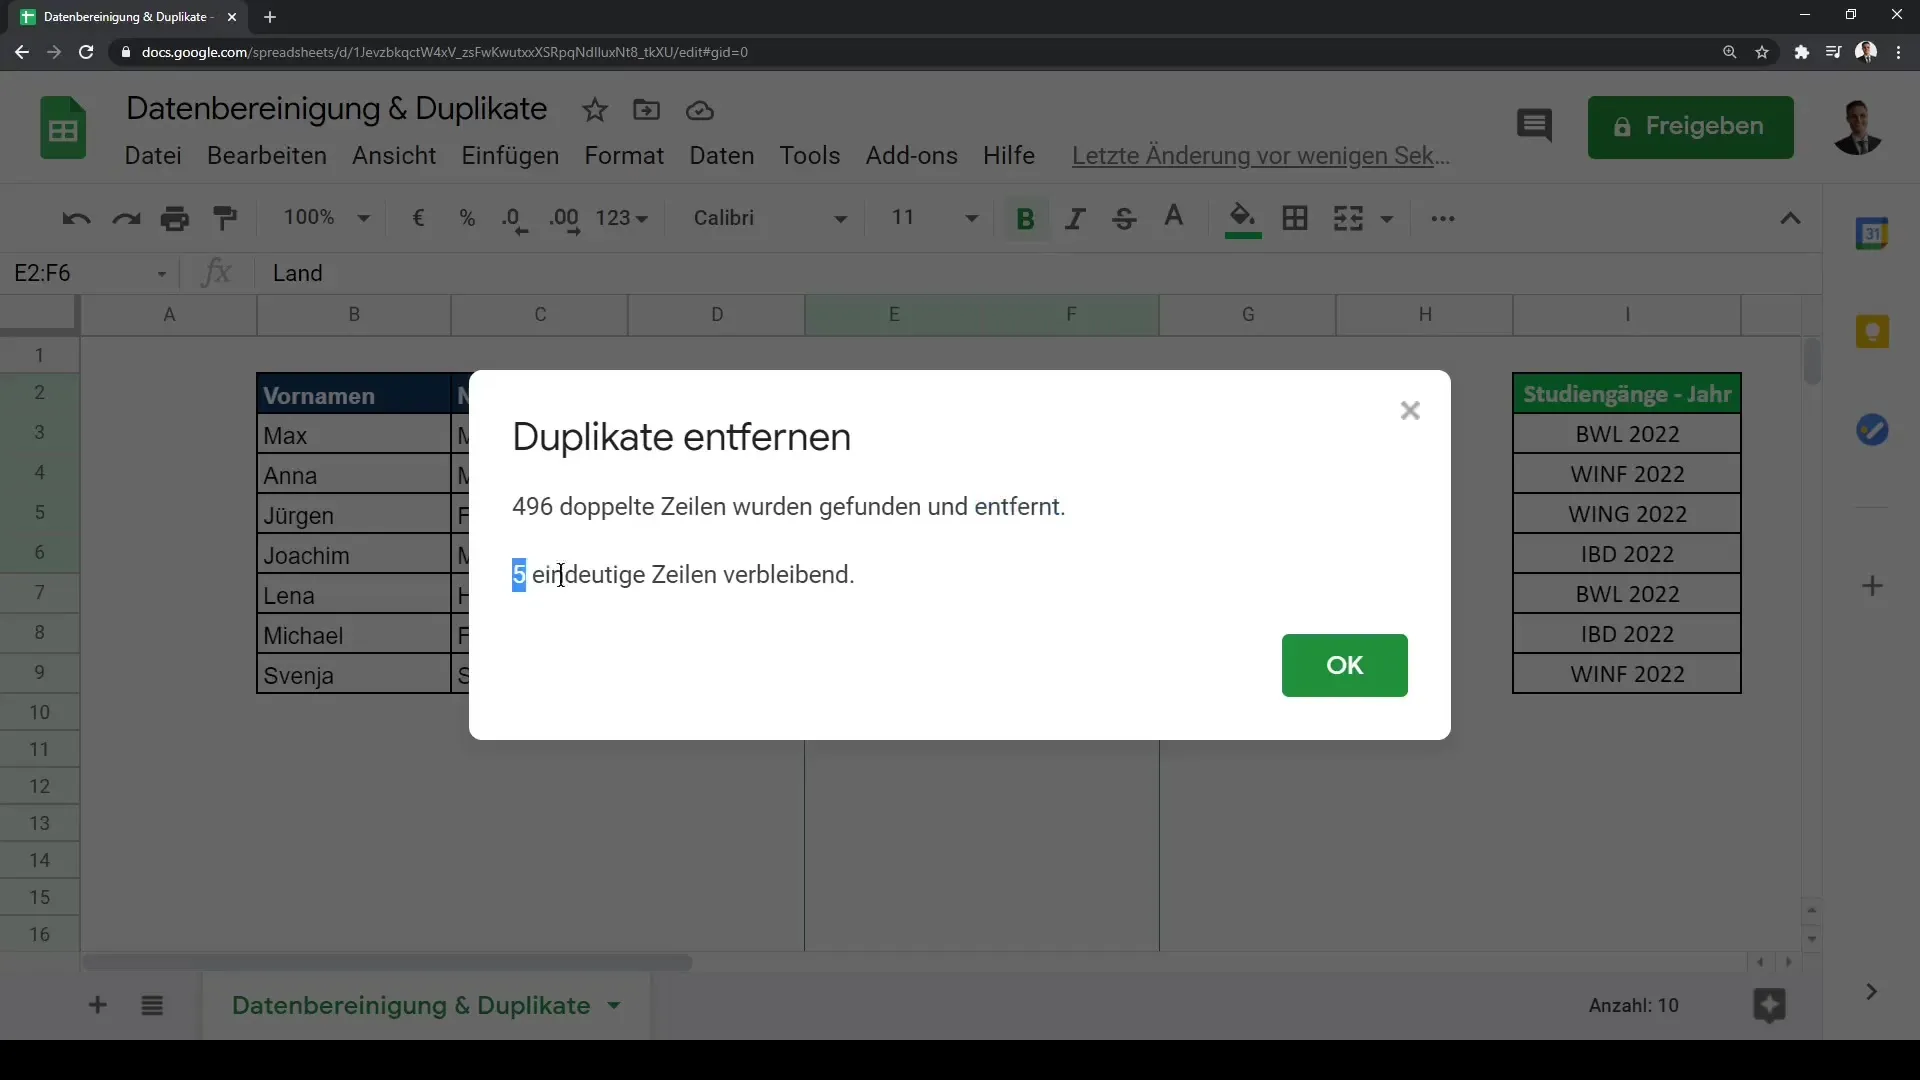Click the document title Datenbereinigung & Duplikate
The height and width of the screenshot is (1080, 1920).
click(336, 109)
